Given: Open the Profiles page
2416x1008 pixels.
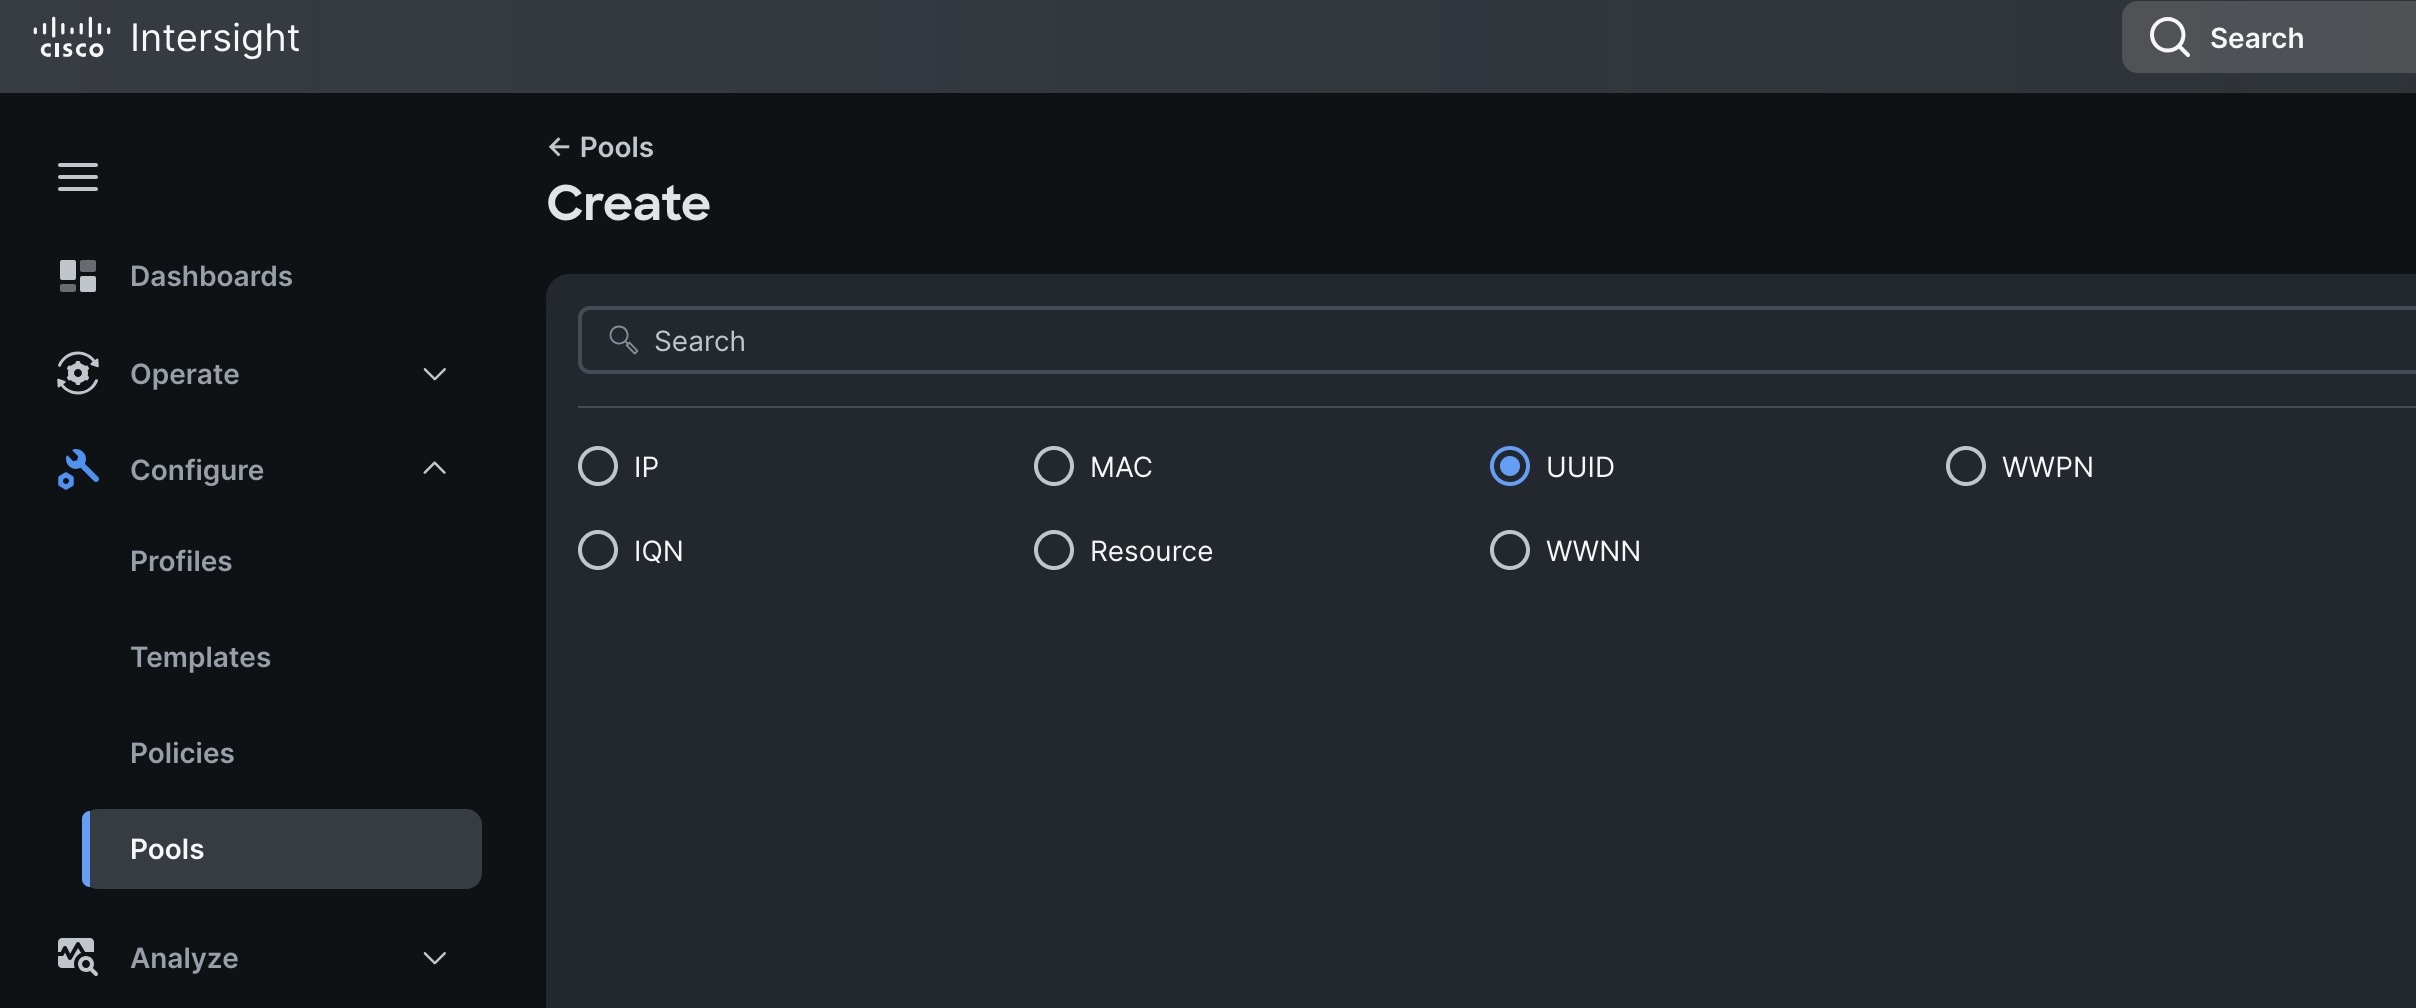Looking at the screenshot, I should tap(181, 560).
